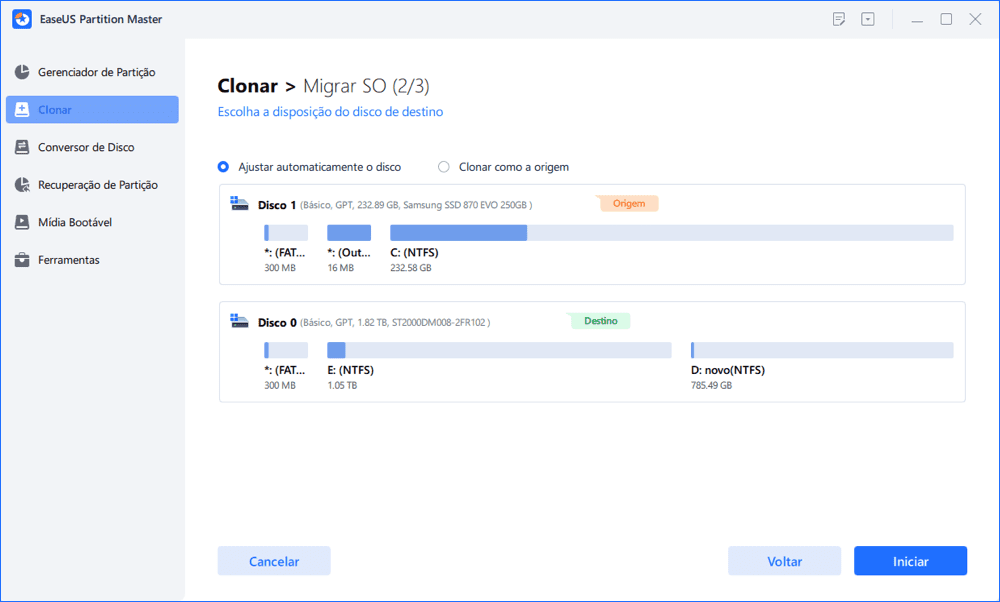Screen dimensions: 1000x602
Task: Go back with the Voltar button
Action: point(784,561)
